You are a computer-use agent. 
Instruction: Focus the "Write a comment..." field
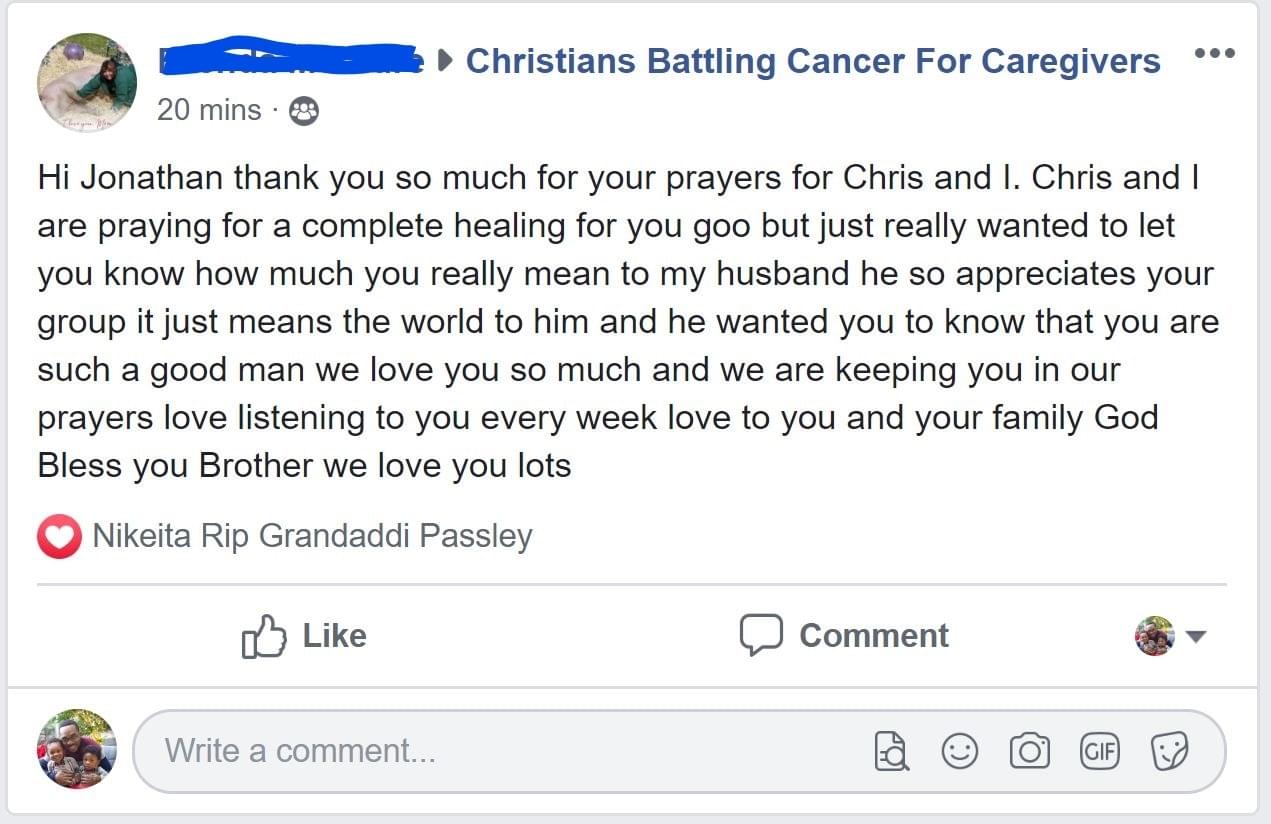click(x=500, y=751)
